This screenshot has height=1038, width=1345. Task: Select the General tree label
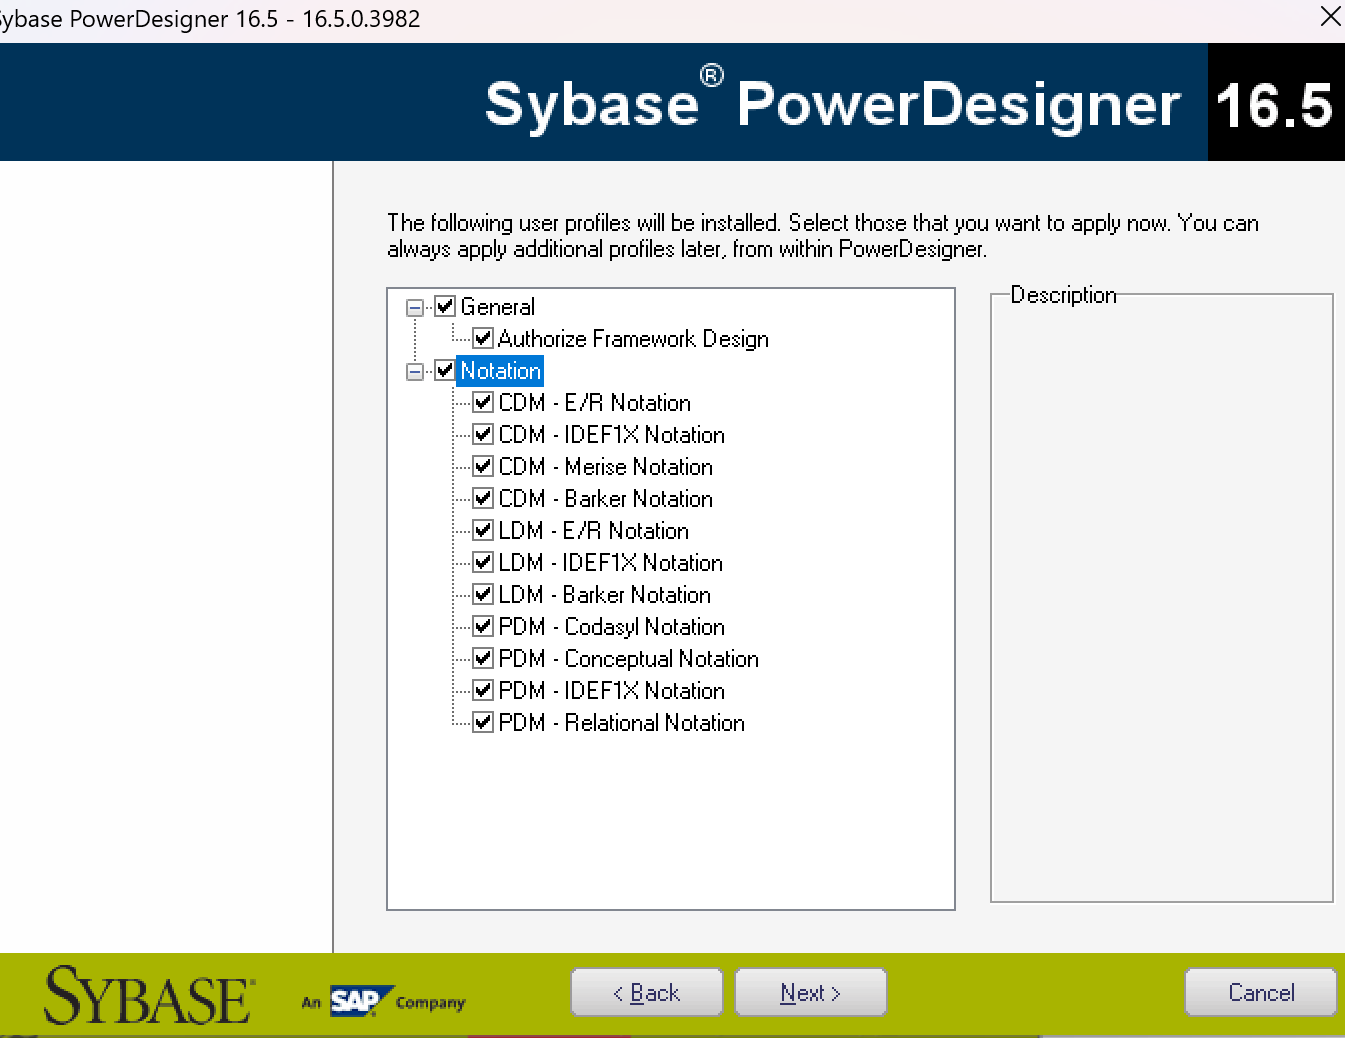point(498,307)
